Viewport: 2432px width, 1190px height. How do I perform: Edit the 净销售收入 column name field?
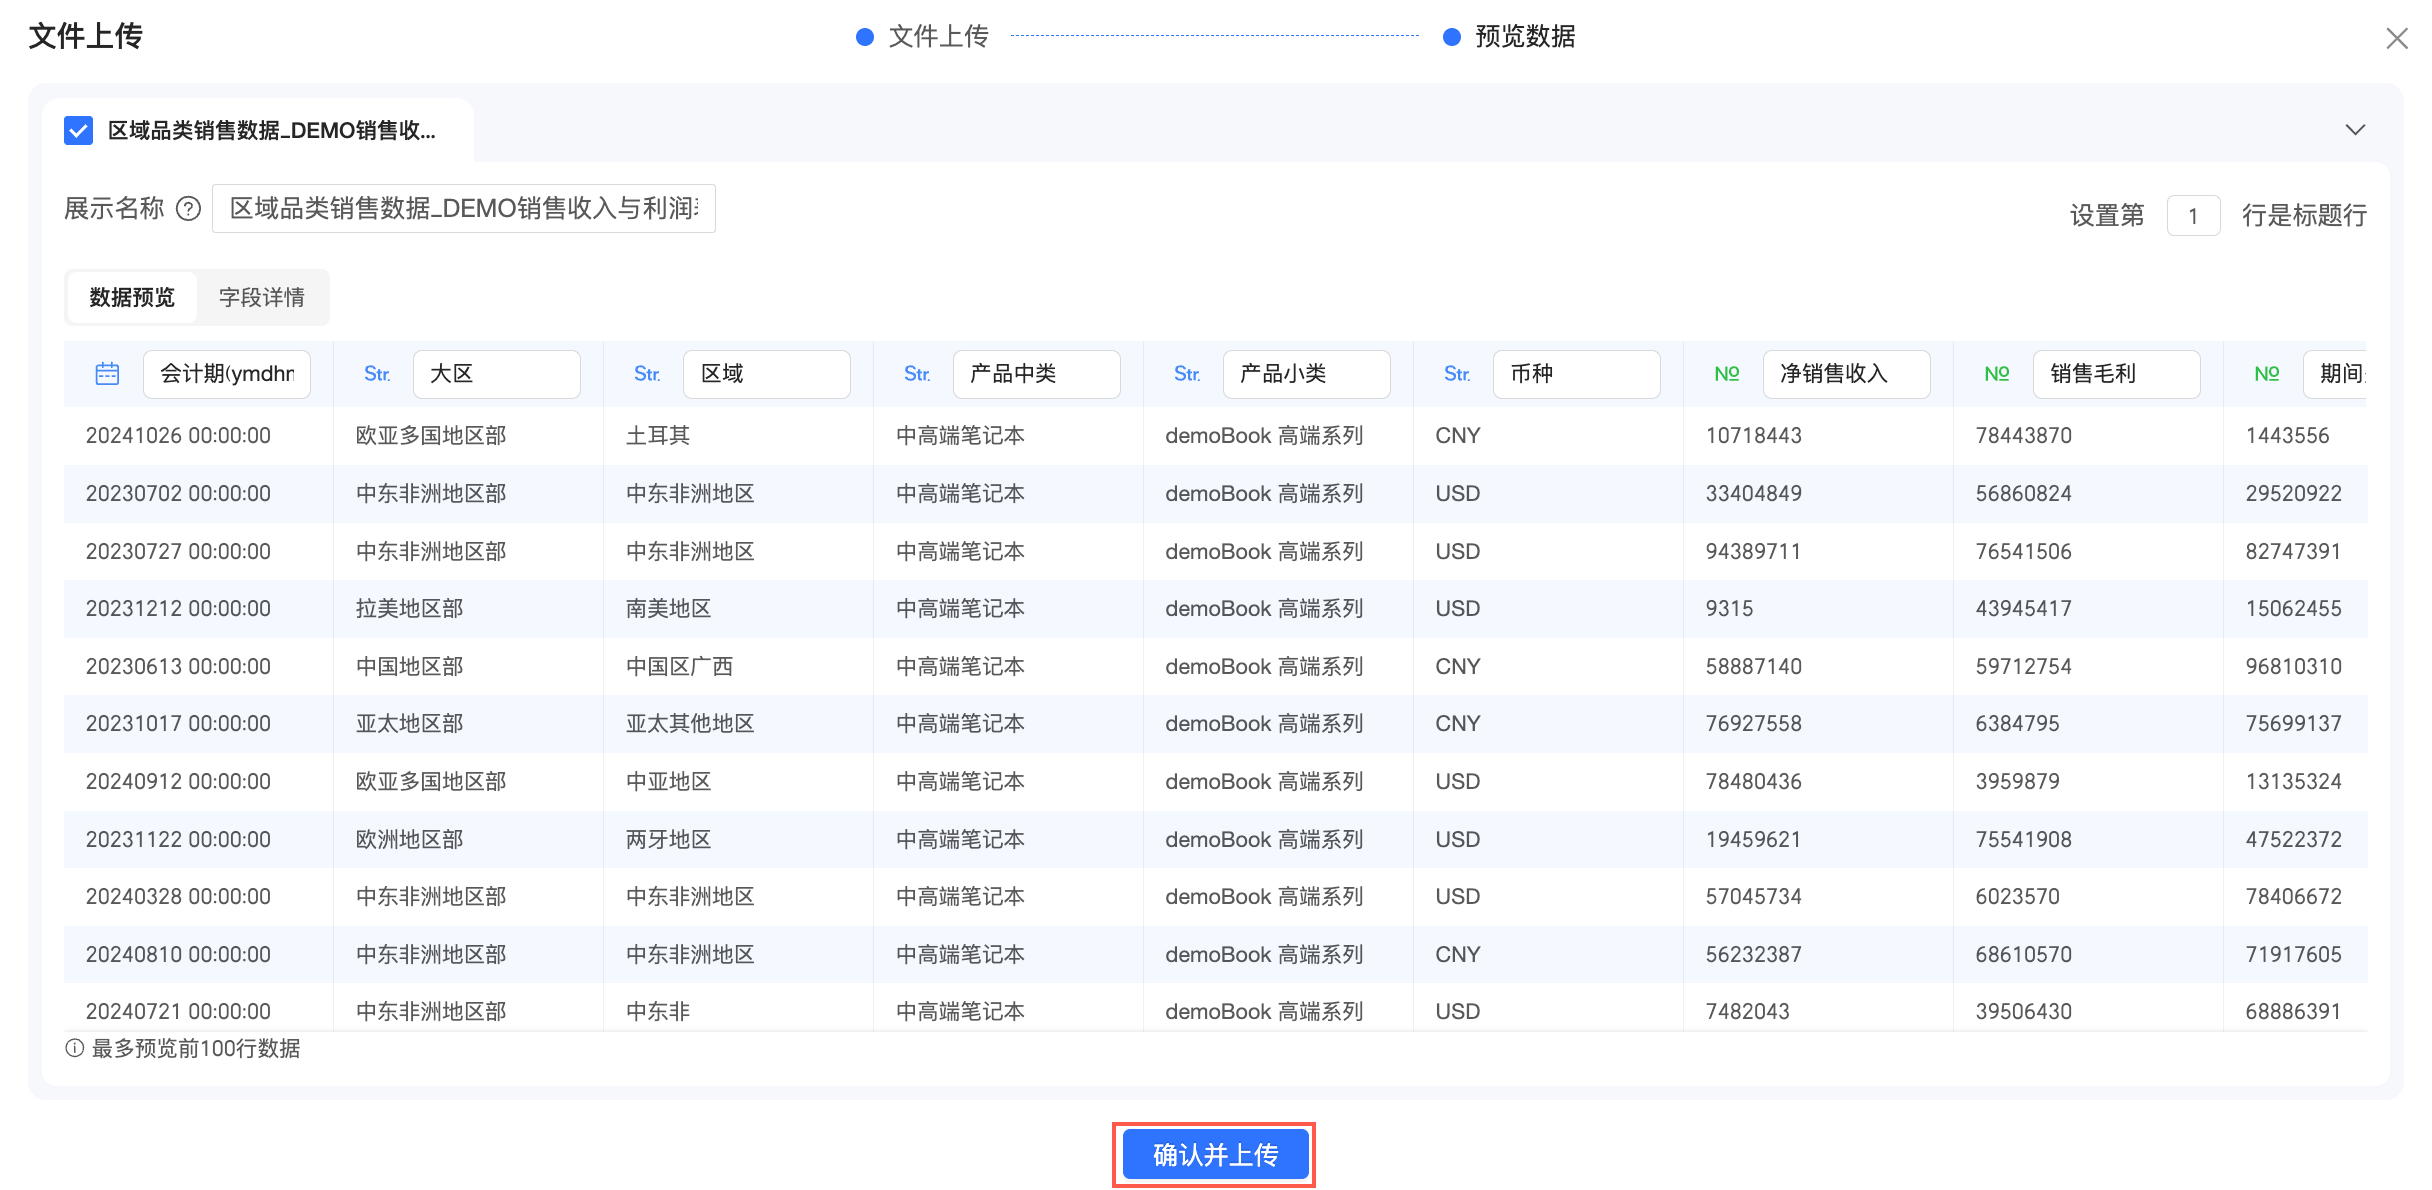1847,374
